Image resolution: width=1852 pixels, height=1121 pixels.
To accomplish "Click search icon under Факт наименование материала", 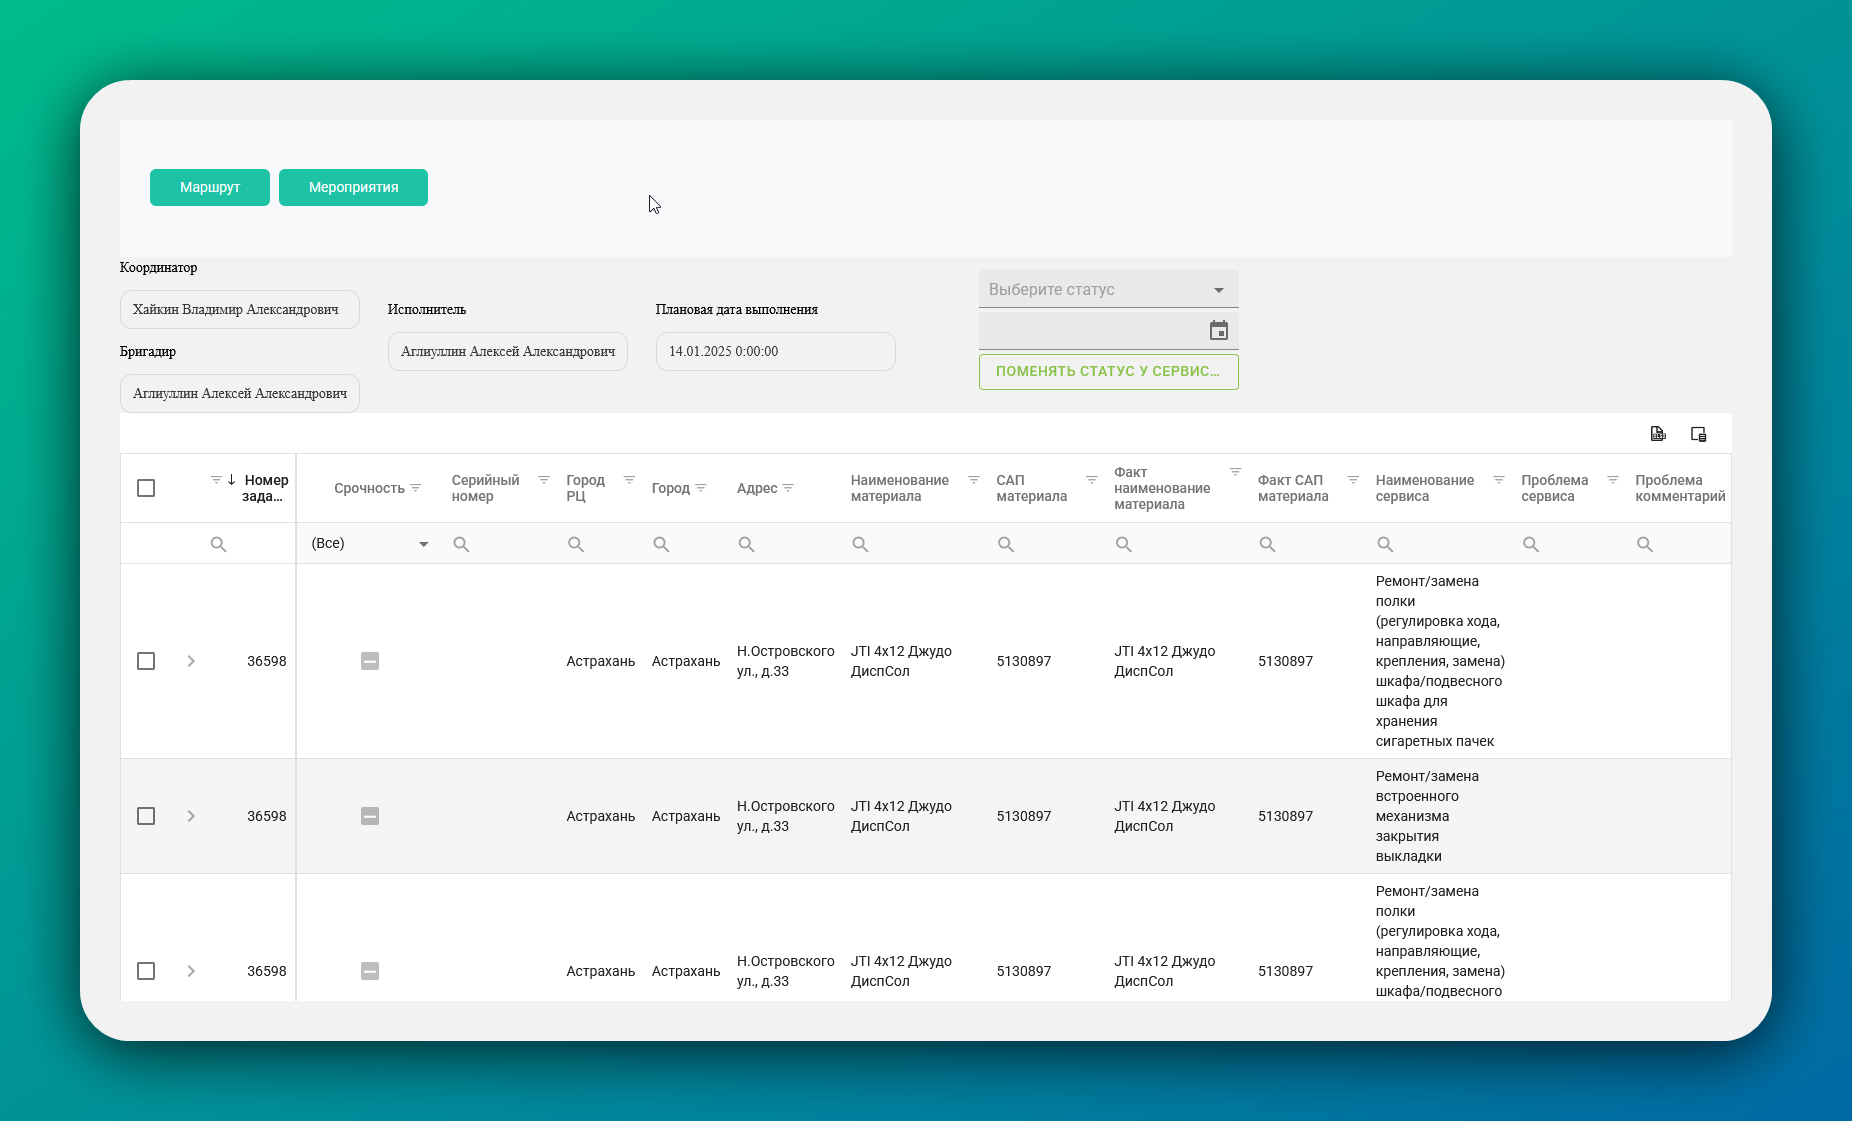I will point(1124,544).
